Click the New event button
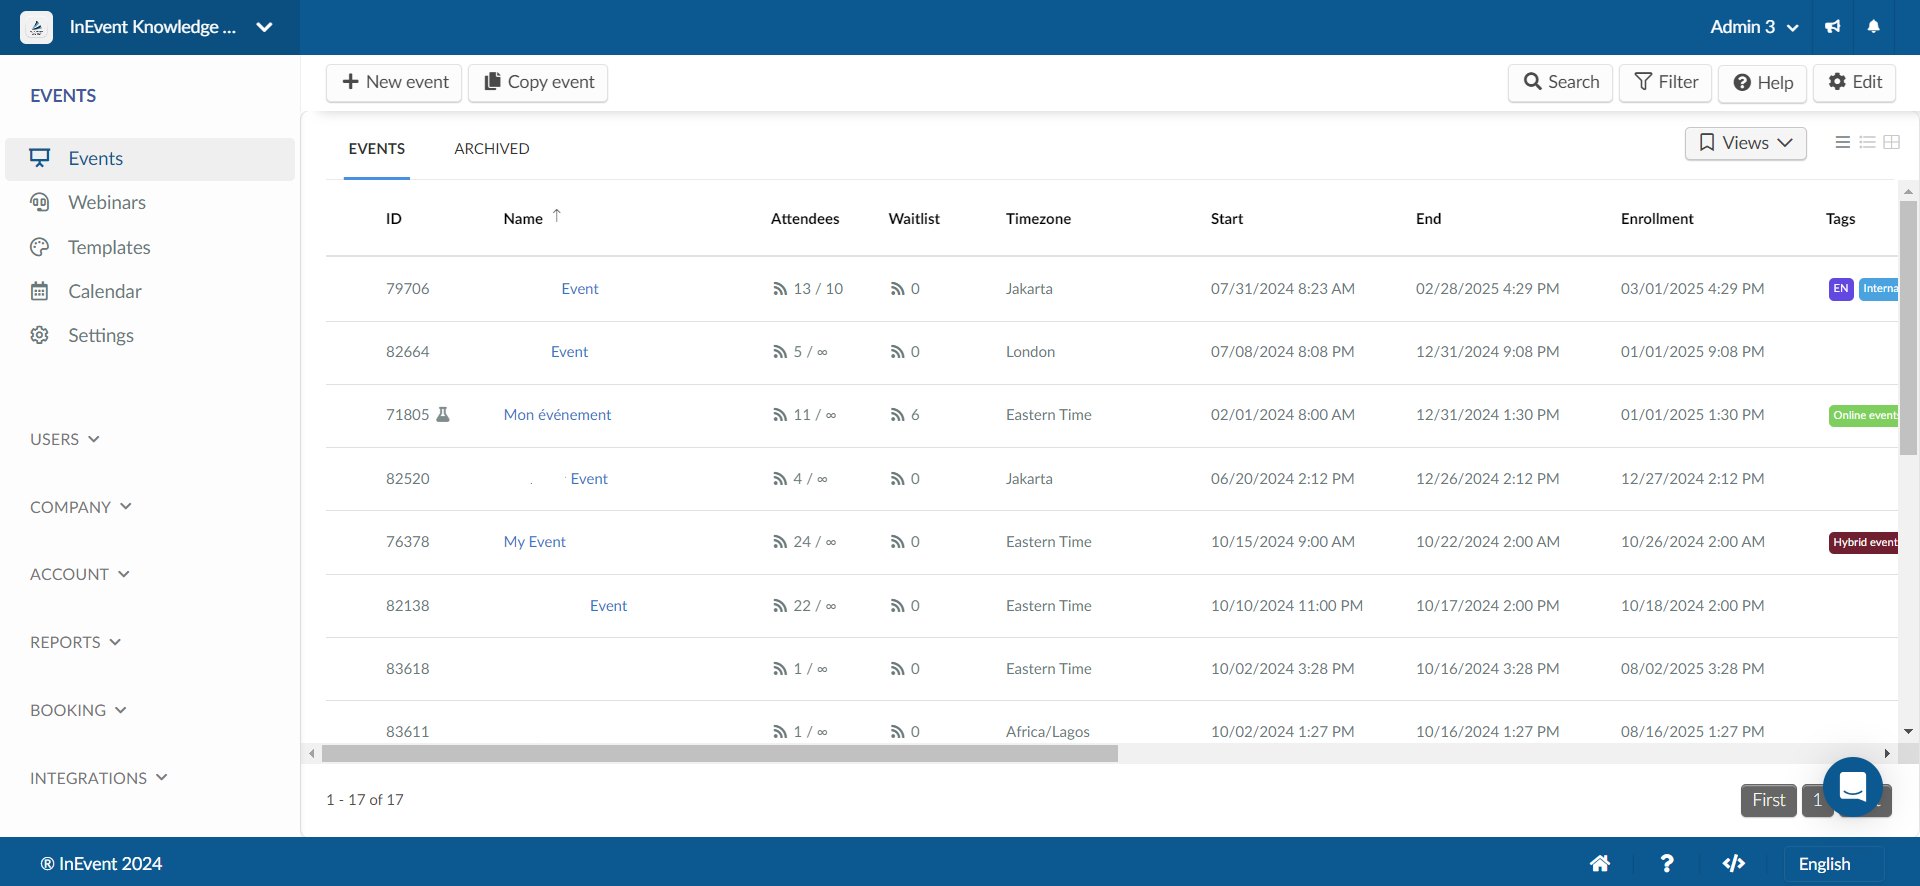This screenshot has width=1920, height=886. point(394,82)
